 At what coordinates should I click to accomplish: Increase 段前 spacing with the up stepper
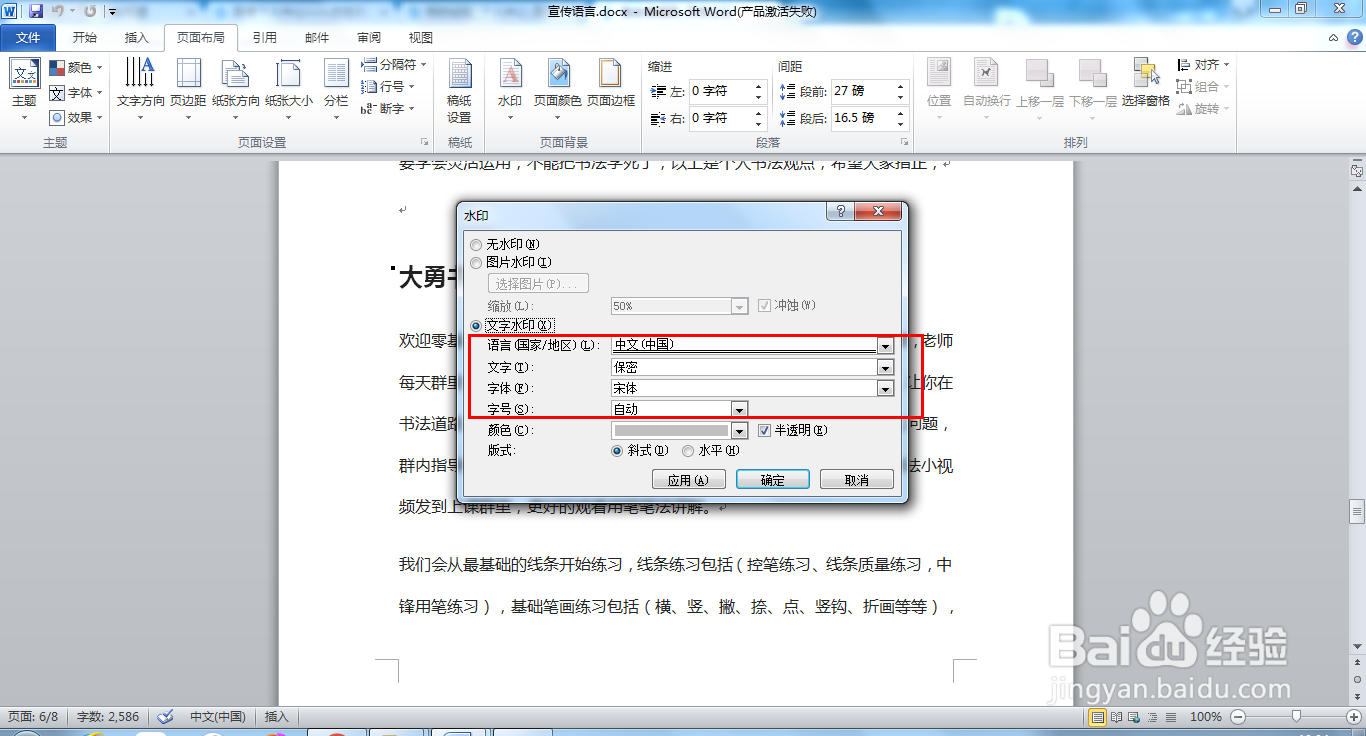[x=898, y=85]
